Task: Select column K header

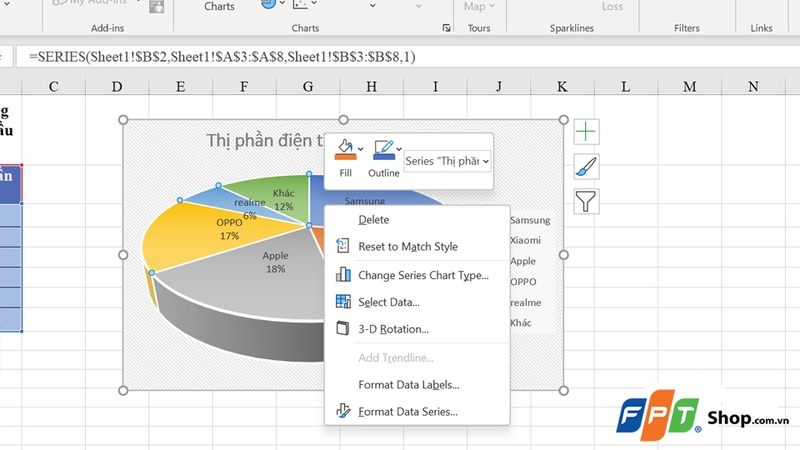Action: click(562, 86)
